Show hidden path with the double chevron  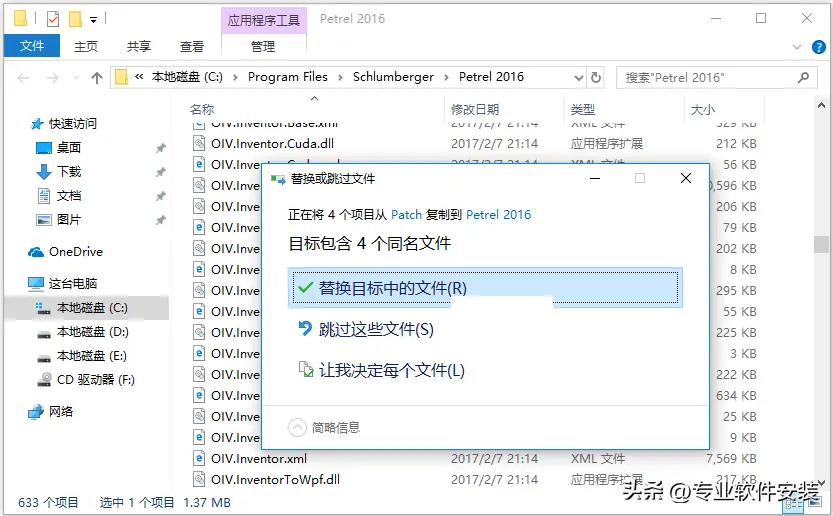(x=139, y=77)
